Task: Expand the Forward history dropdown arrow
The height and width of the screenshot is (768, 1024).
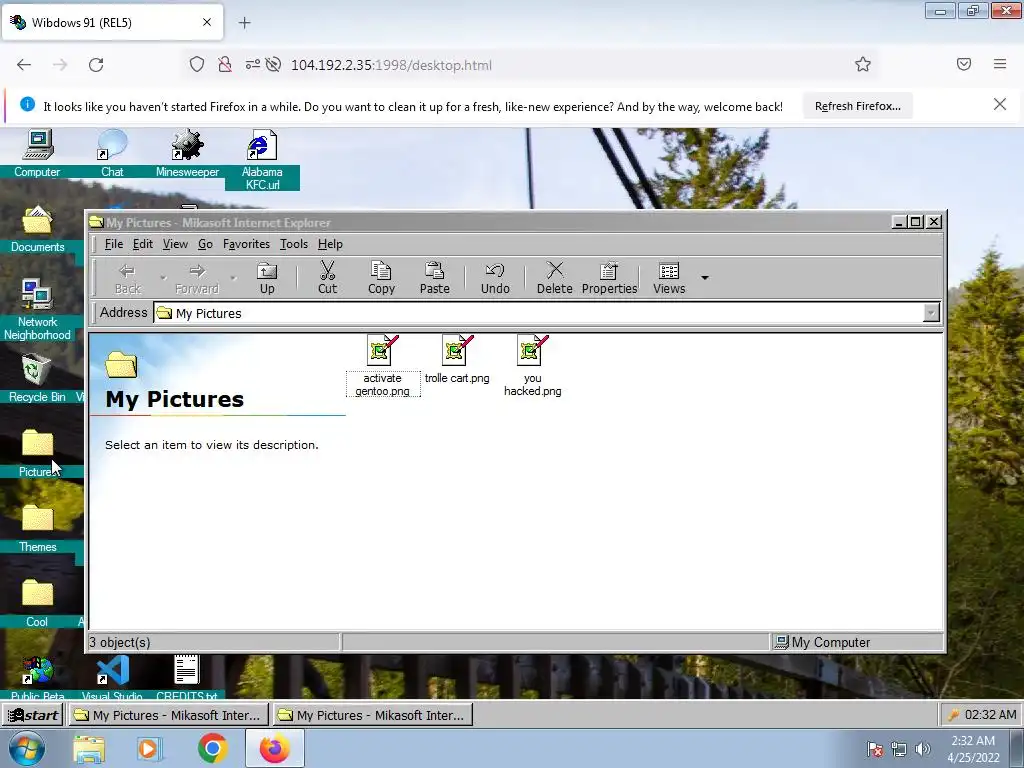Action: tap(233, 278)
